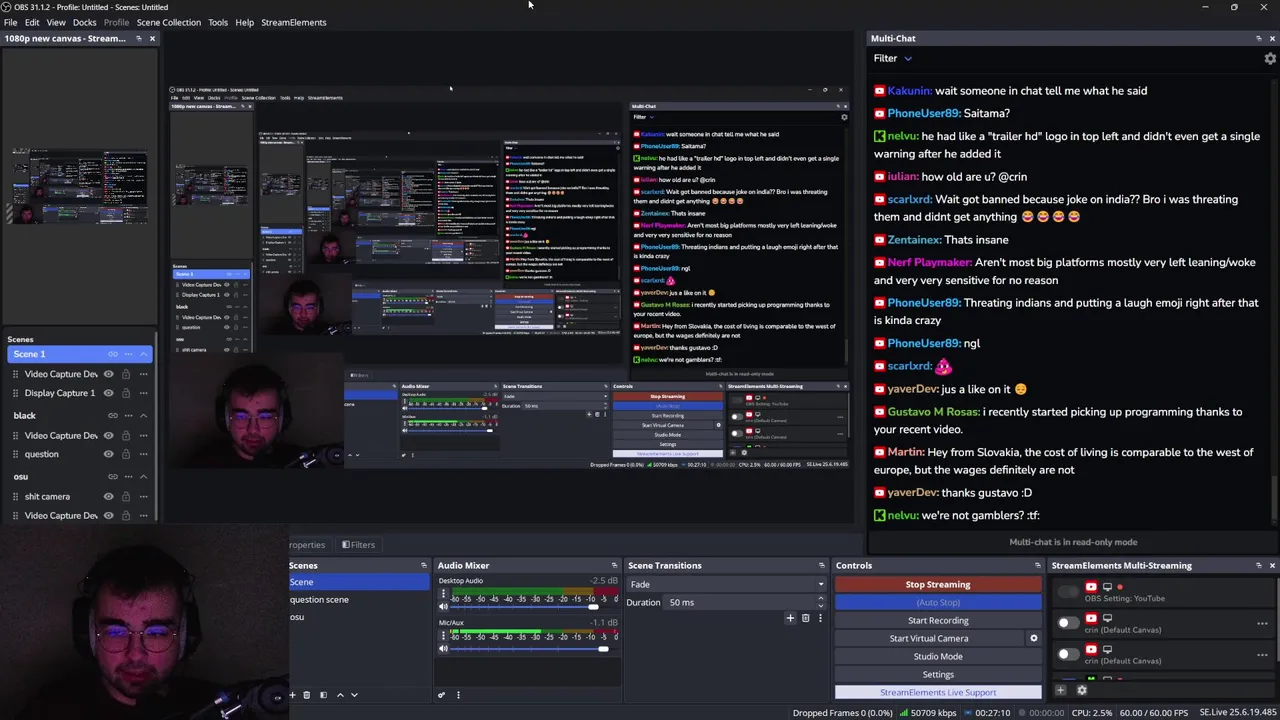Hide the shit camera source
Viewport: 1280px width, 720px height.
[109, 496]
